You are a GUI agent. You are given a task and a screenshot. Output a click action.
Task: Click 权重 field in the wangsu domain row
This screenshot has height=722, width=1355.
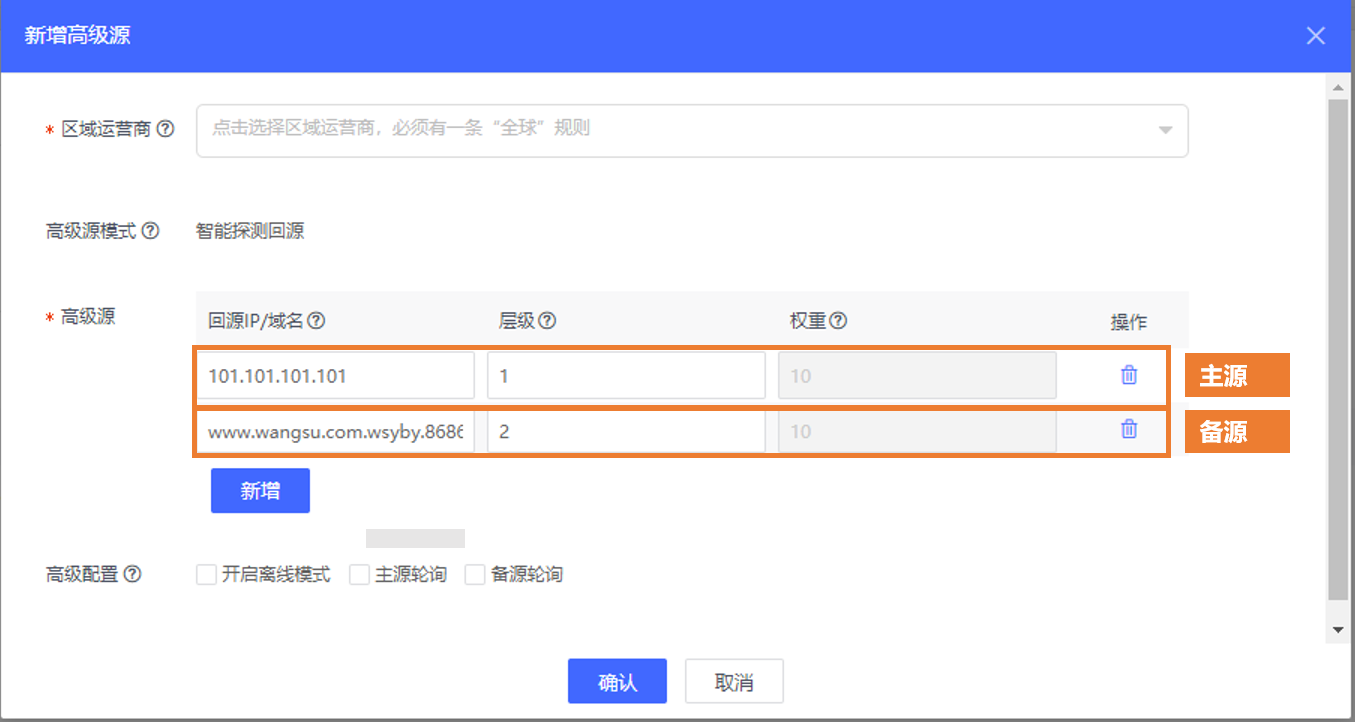[917, 432]
